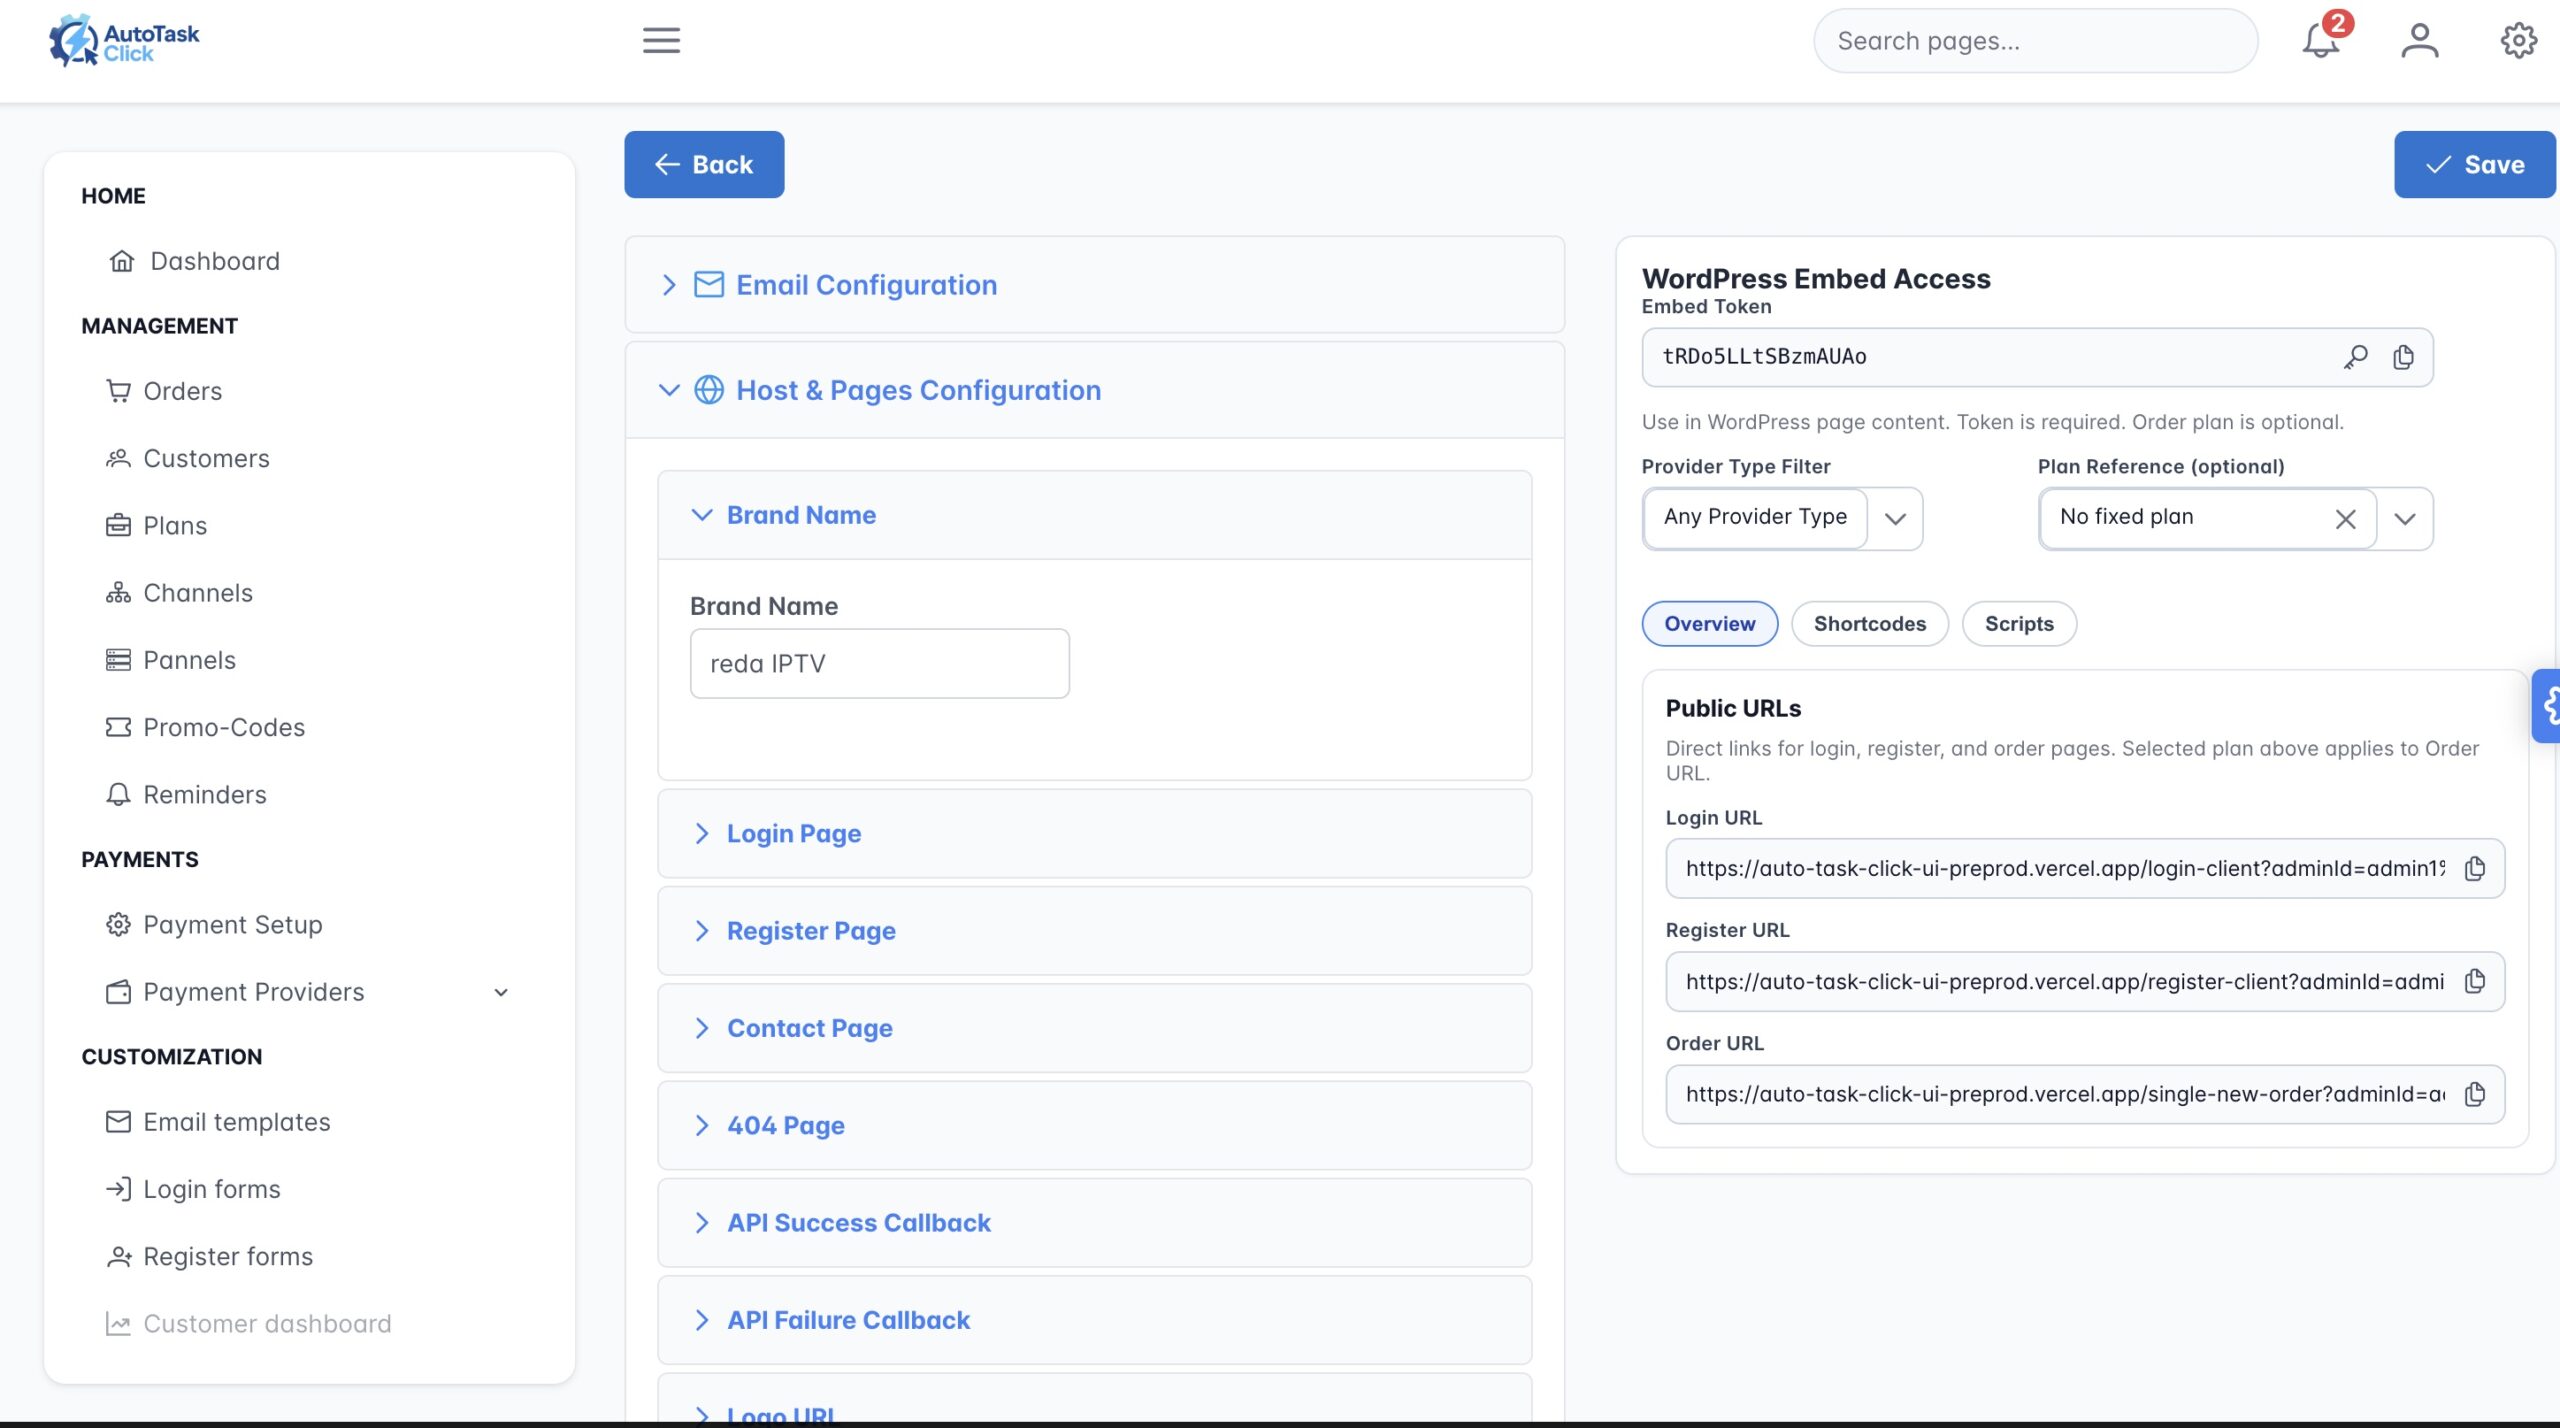Focus the Search pages field
The image size is (2560, 1428).
click(x=2035, y=41)
